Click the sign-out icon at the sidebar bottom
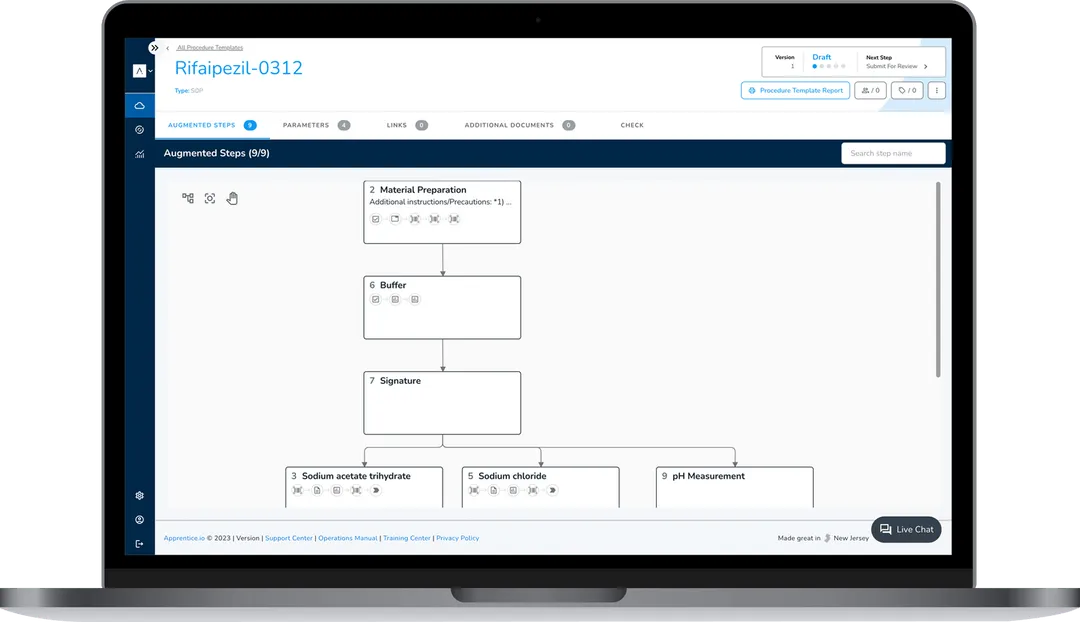Viewport: 1080px width, 622px height. tap(139, 543)
